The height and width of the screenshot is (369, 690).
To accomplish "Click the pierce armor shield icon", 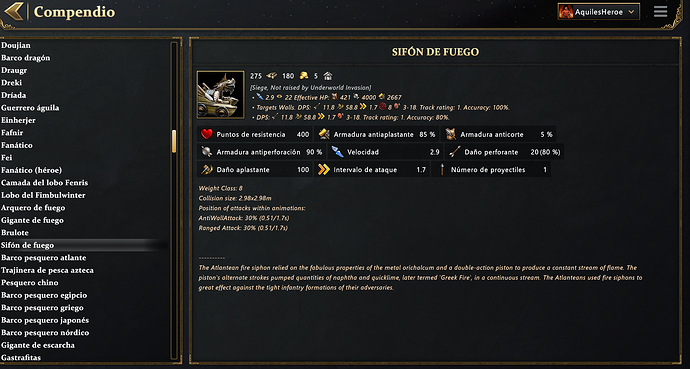I will [x=206, y=152].
